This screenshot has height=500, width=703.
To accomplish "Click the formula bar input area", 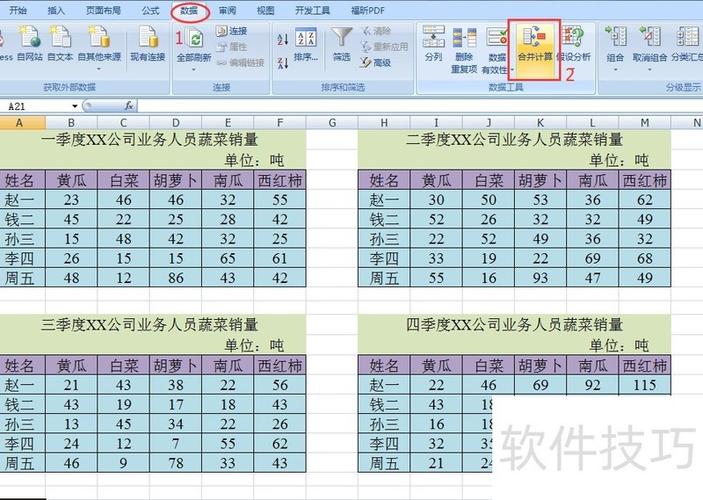I will click(420, 106).
